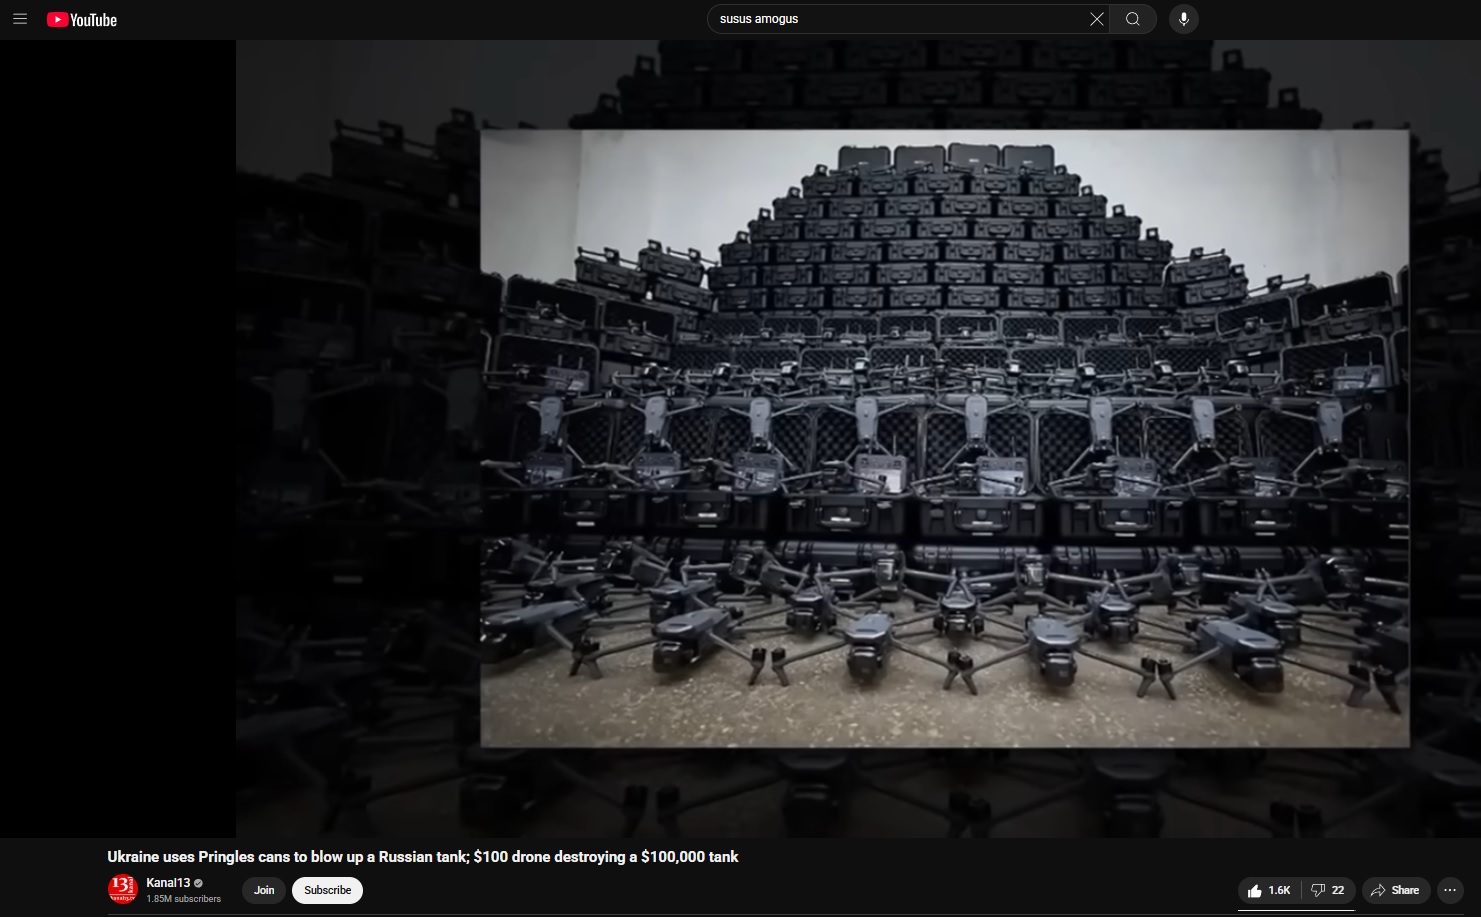This screenshot has height=917, width=1481.
Task: Subscribe to Kanal13 channel
Action: 327,890
